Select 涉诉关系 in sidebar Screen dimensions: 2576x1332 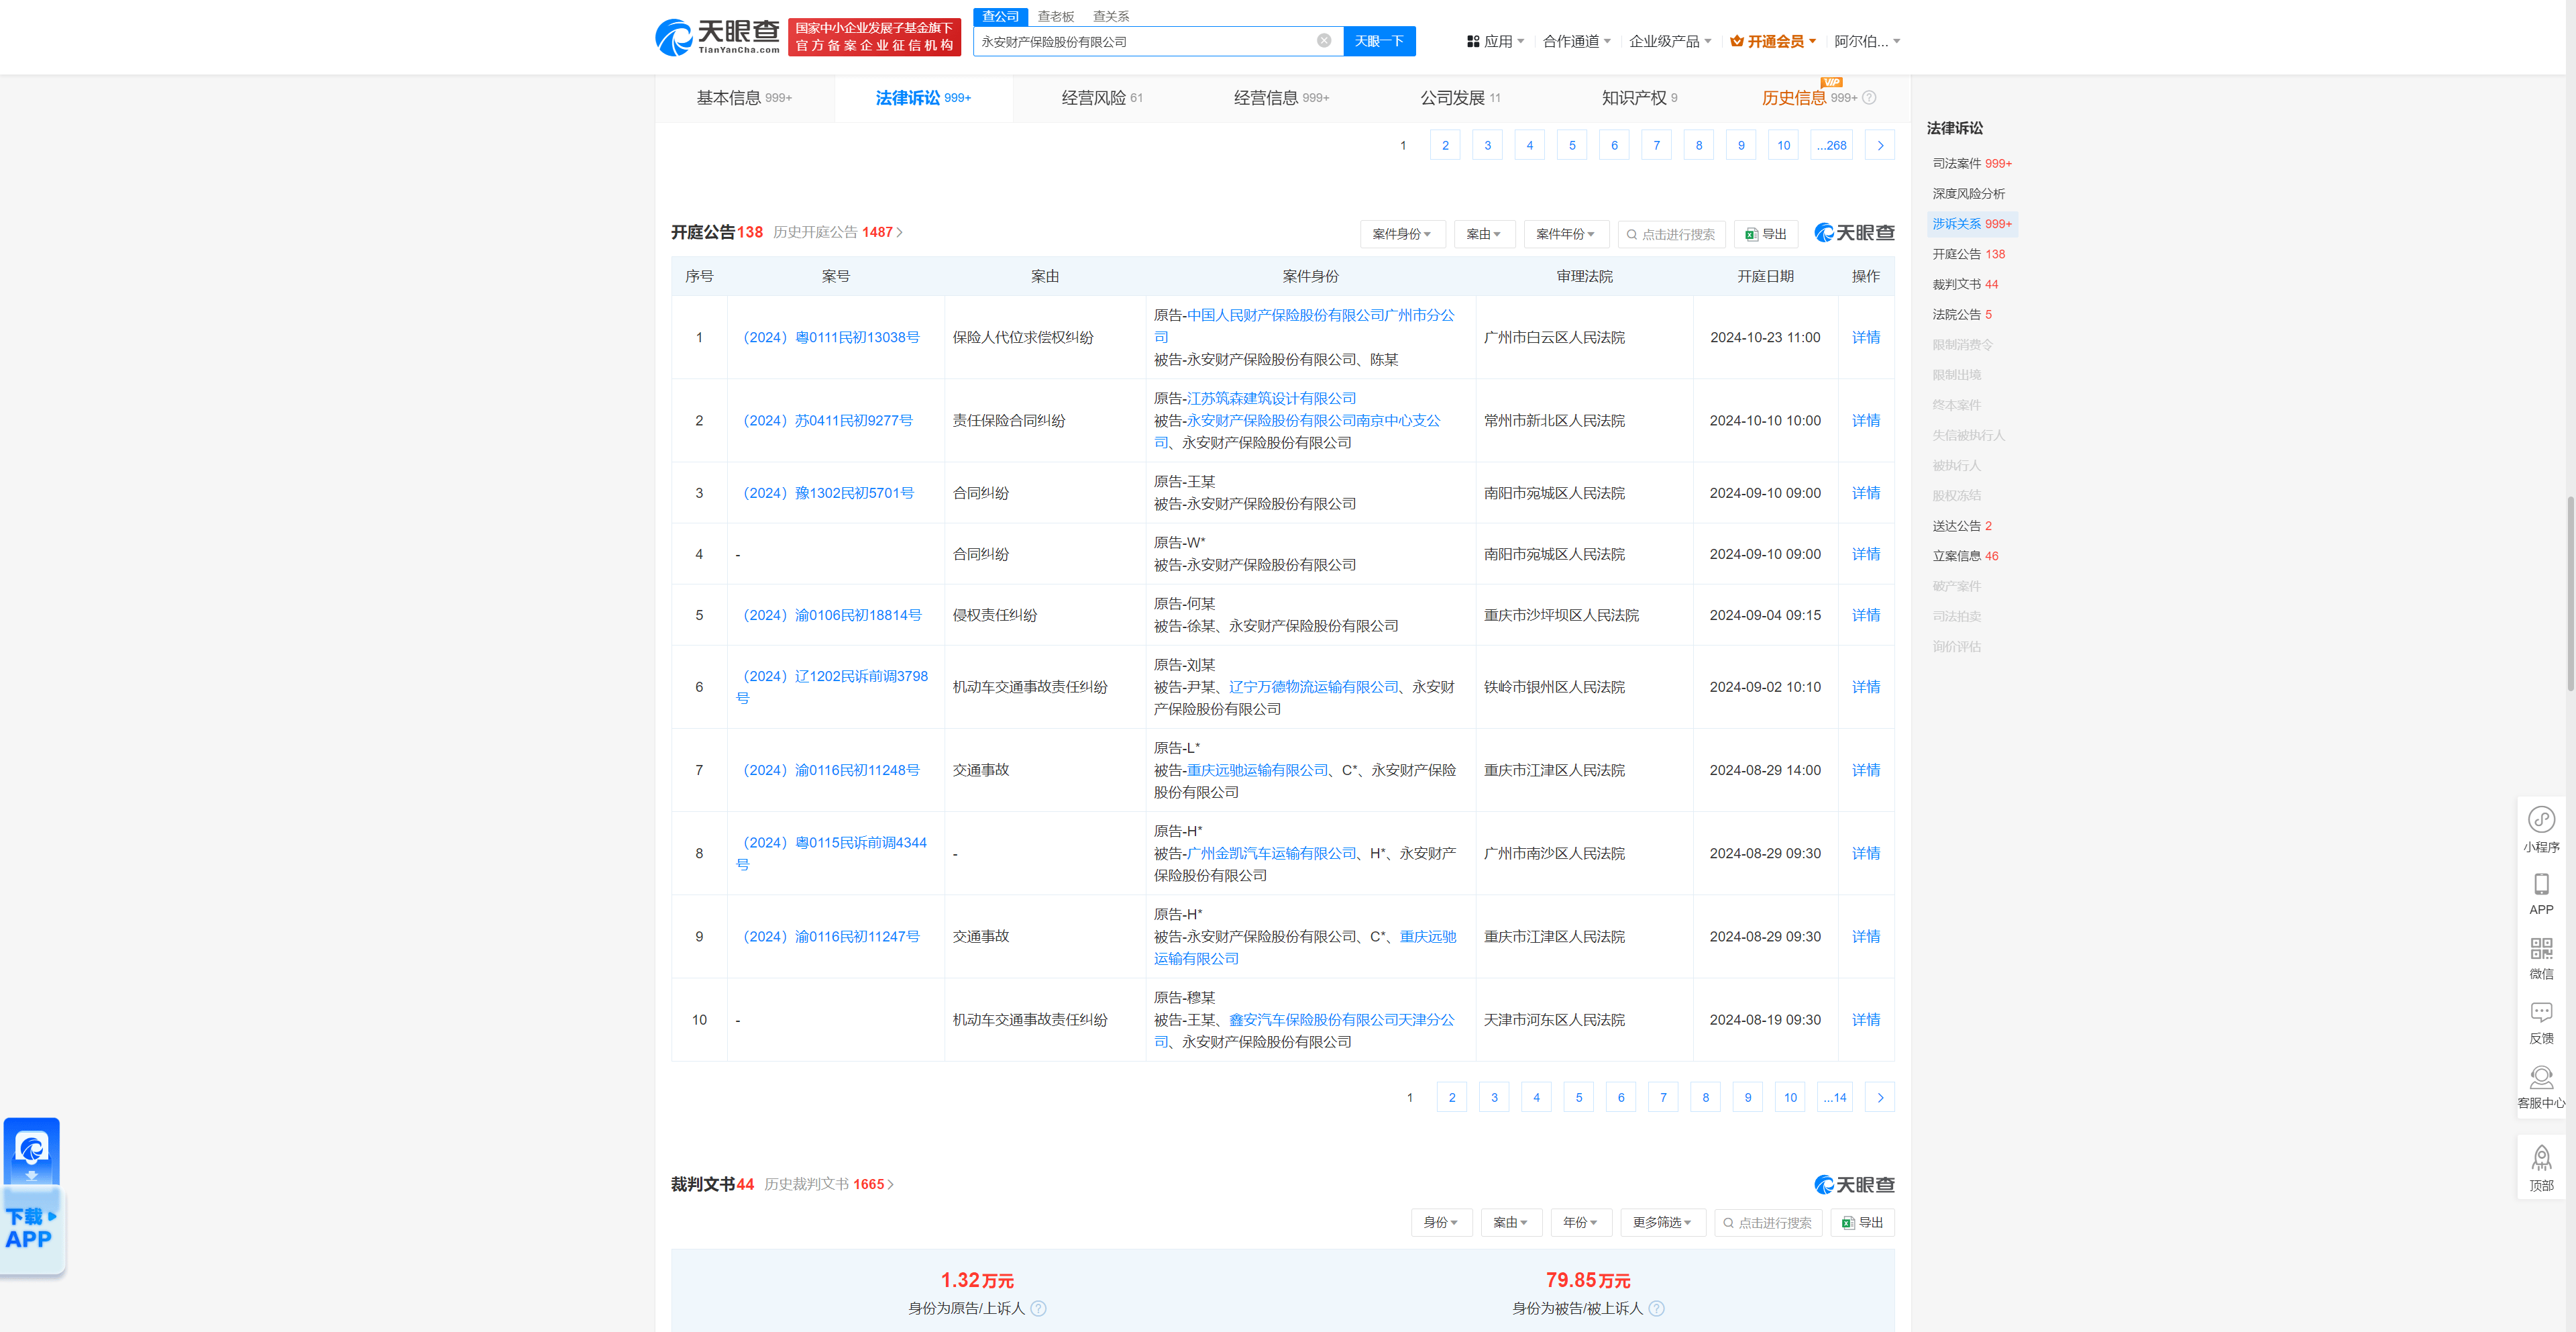click(x=1971, y=224)
